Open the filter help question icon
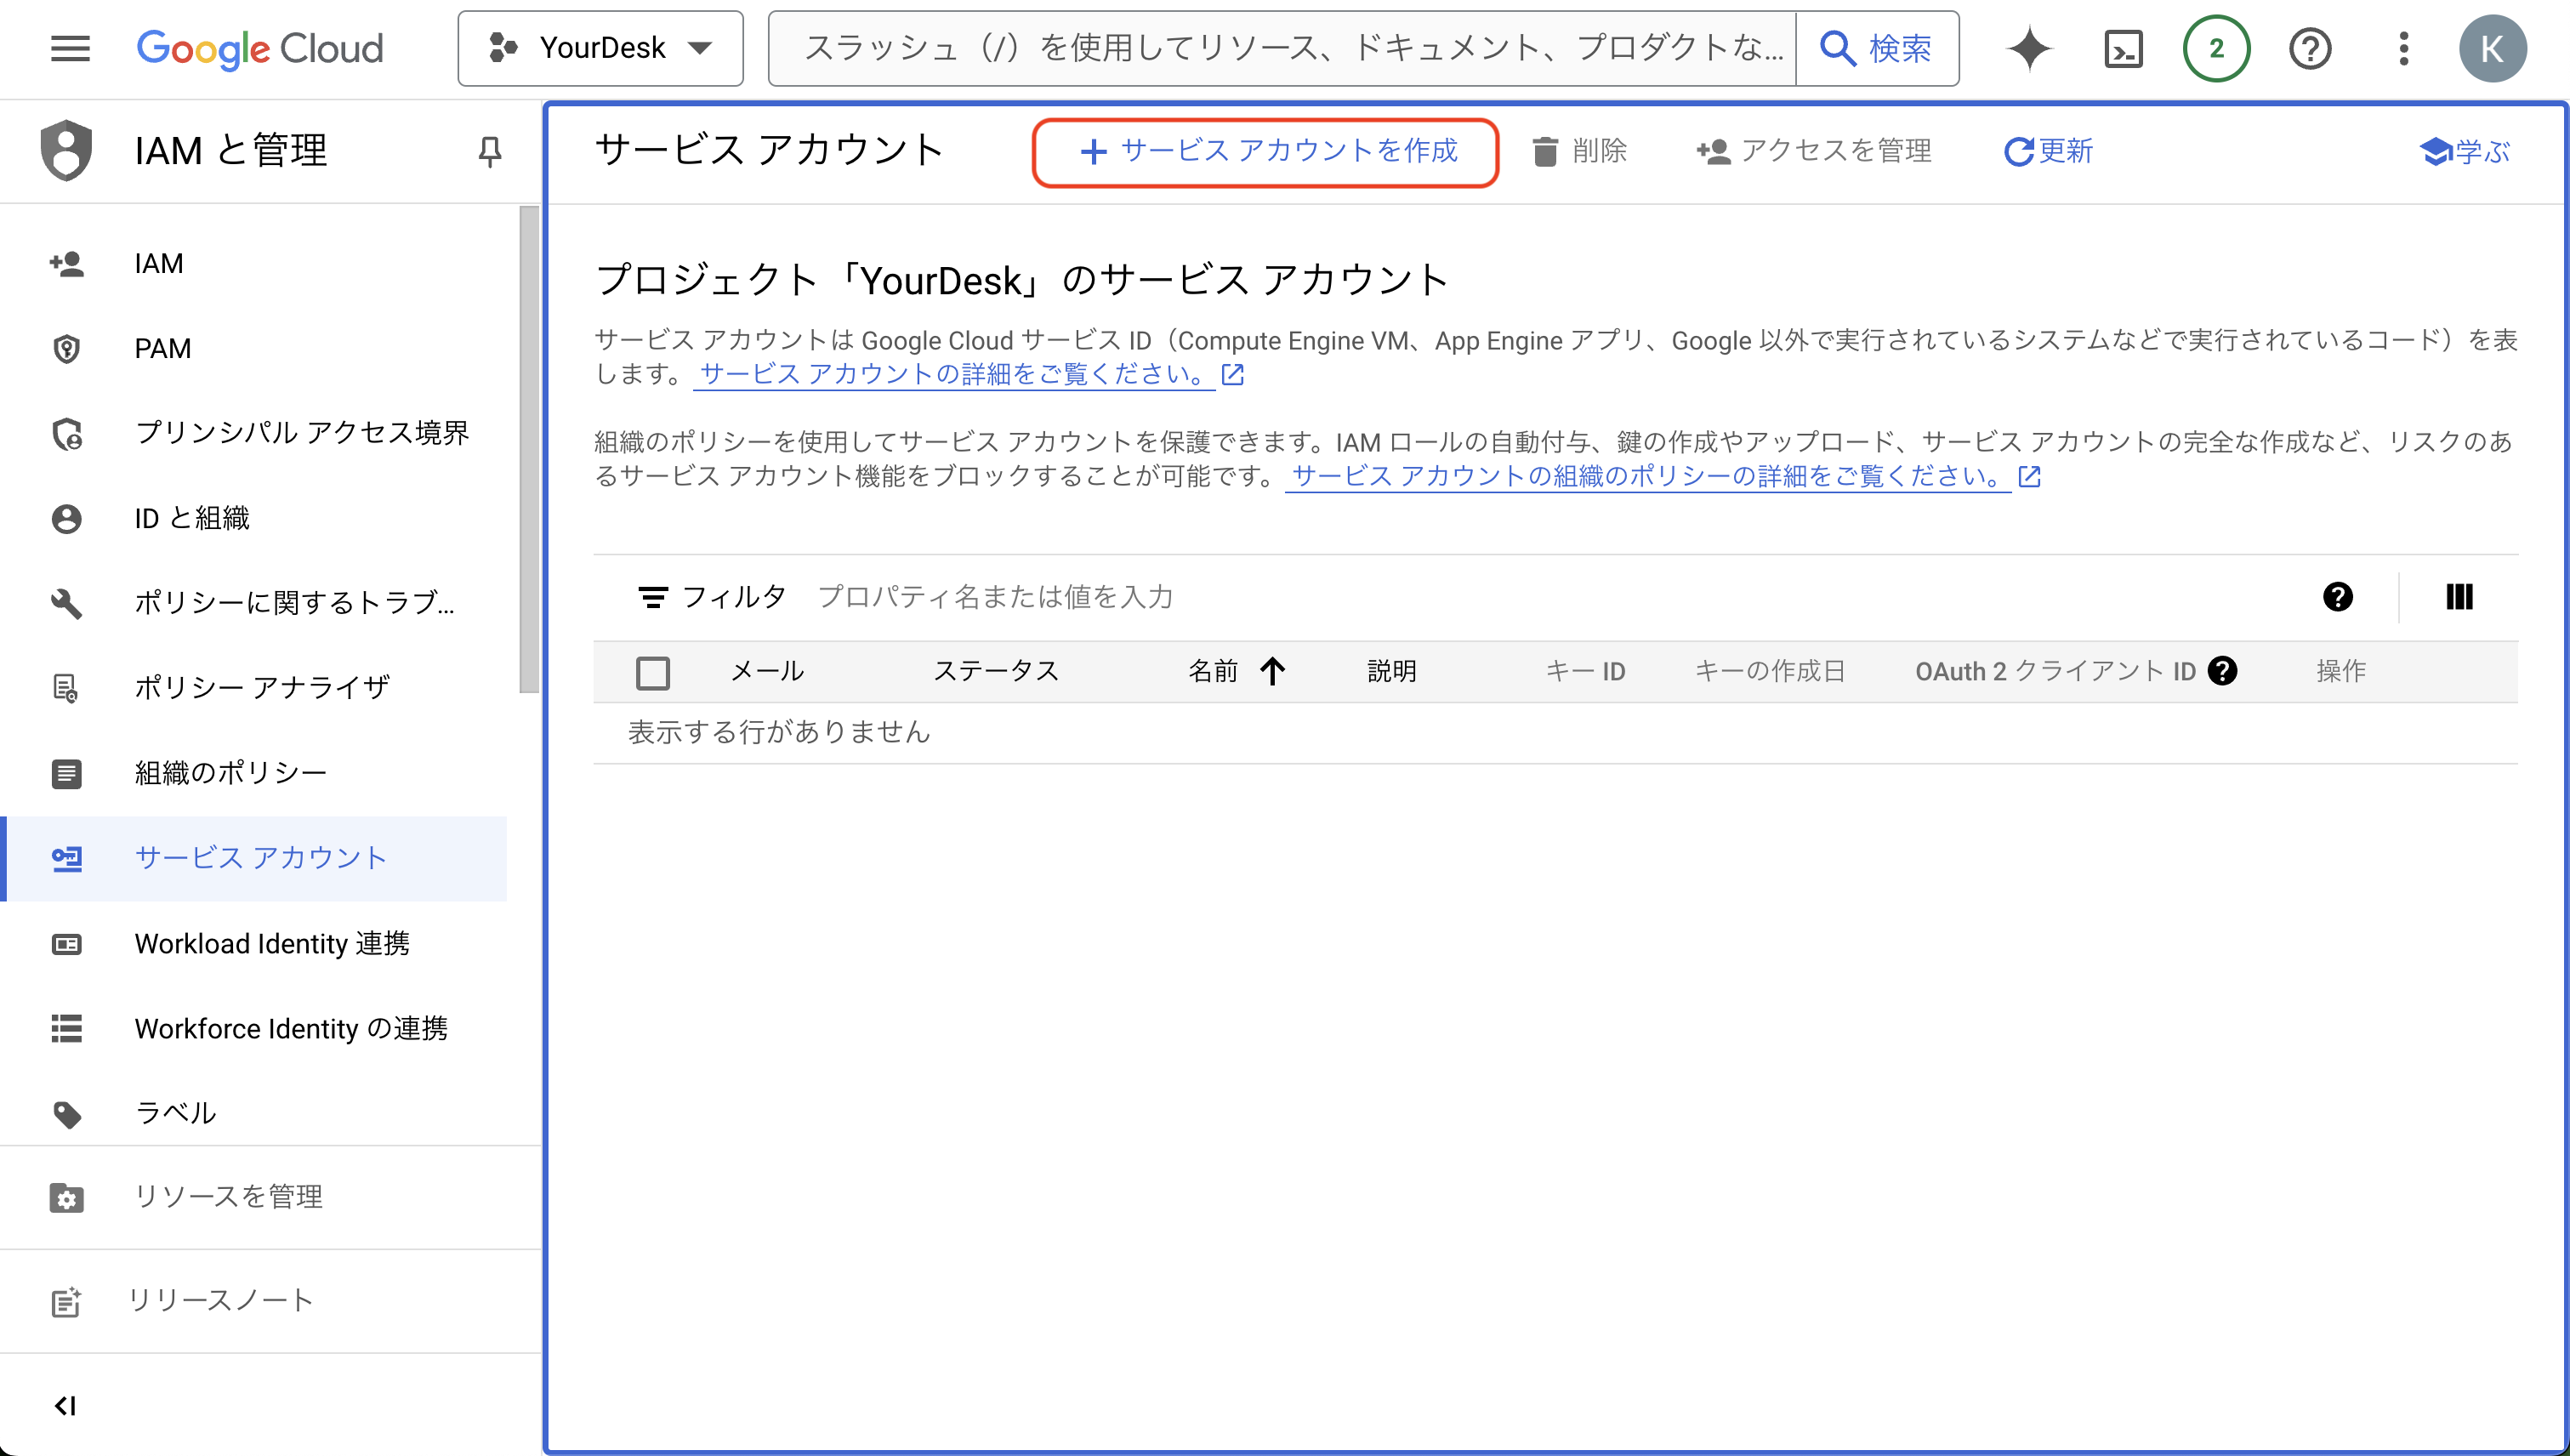The height and width of the screenshot is (1456, 2570). (2337, 597)
